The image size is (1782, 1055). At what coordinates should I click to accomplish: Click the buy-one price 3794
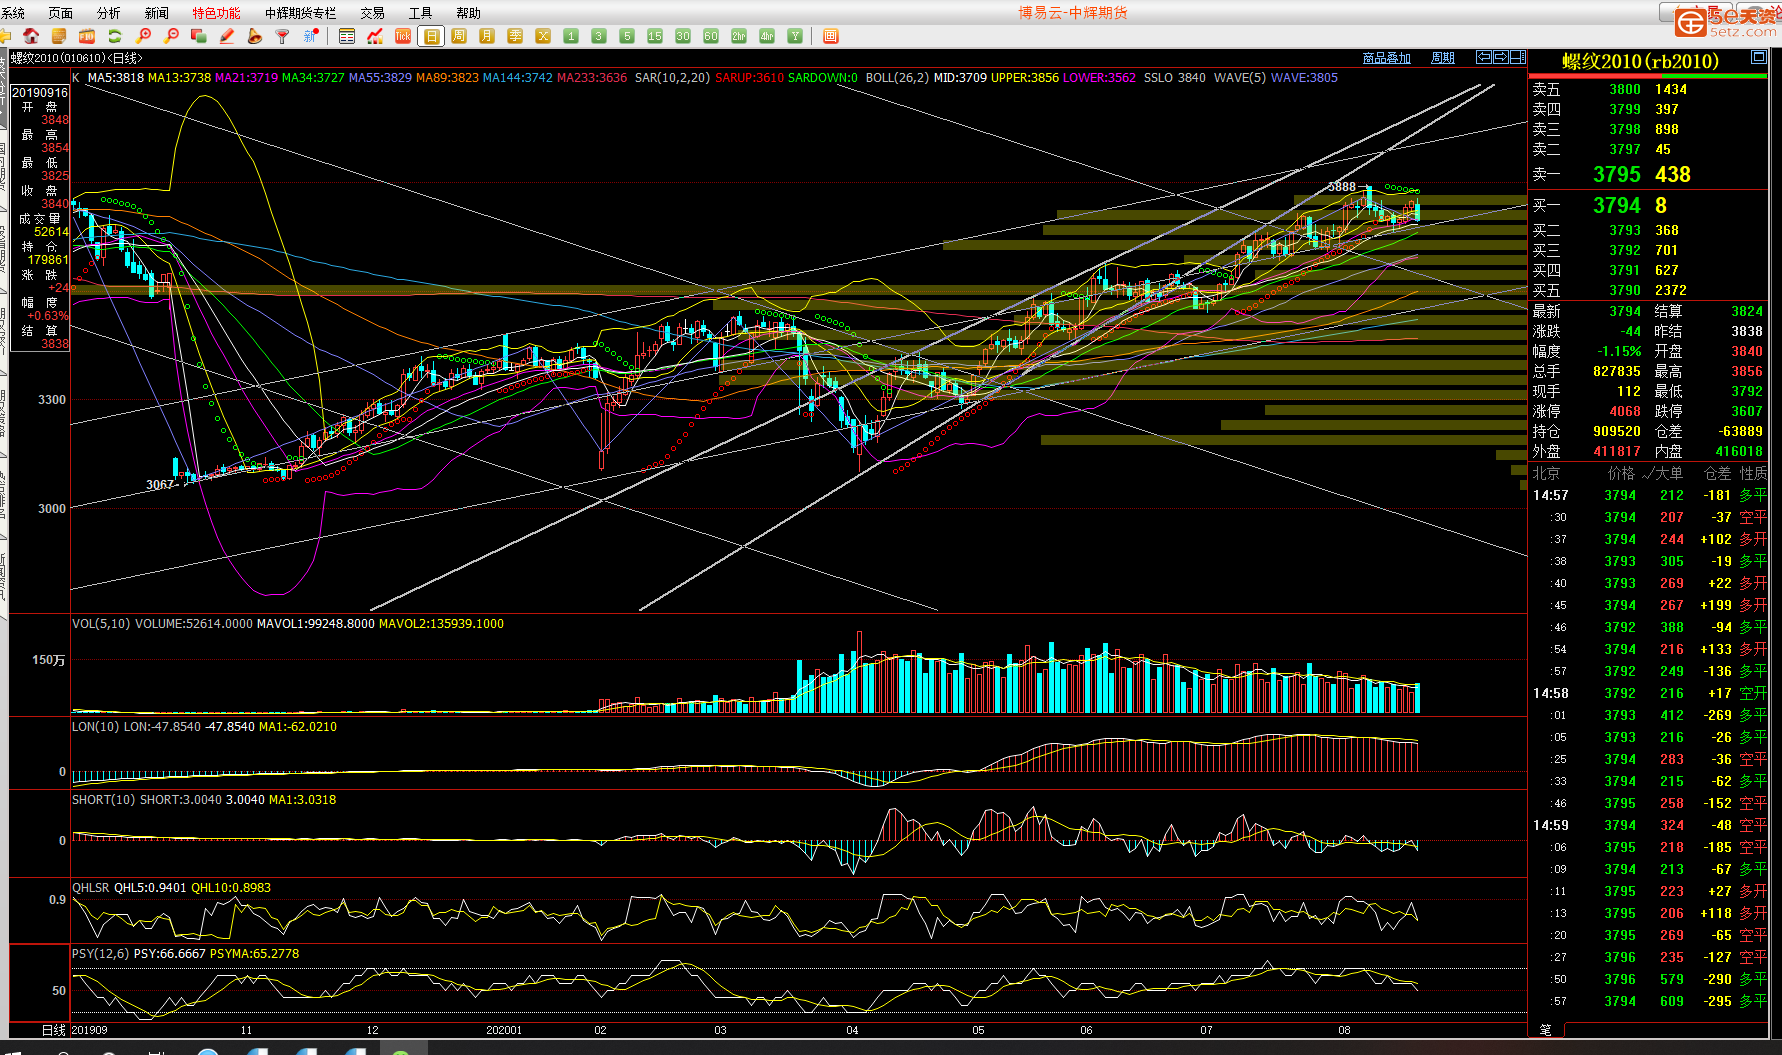point(1617,206)
